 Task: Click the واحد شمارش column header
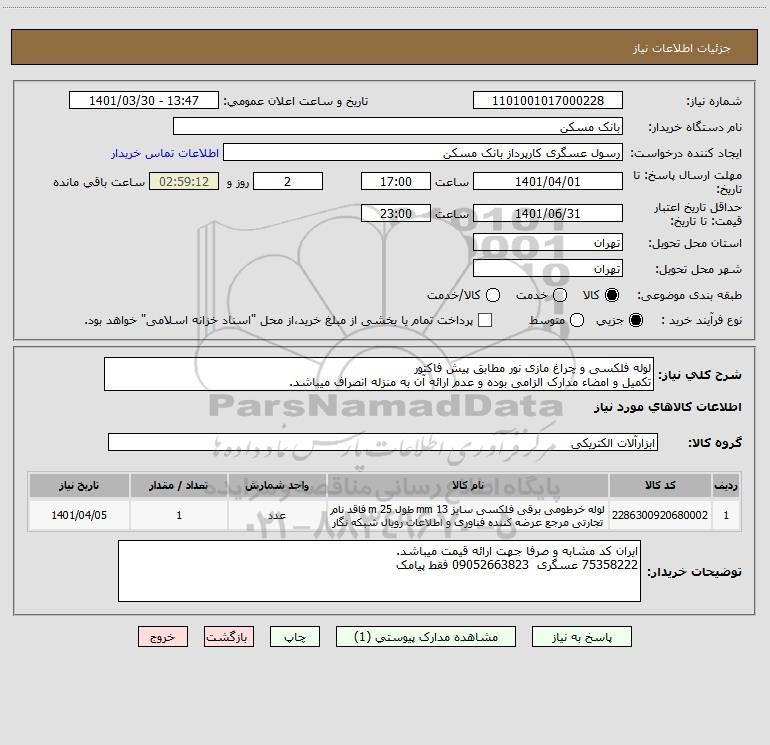(277, 485)
